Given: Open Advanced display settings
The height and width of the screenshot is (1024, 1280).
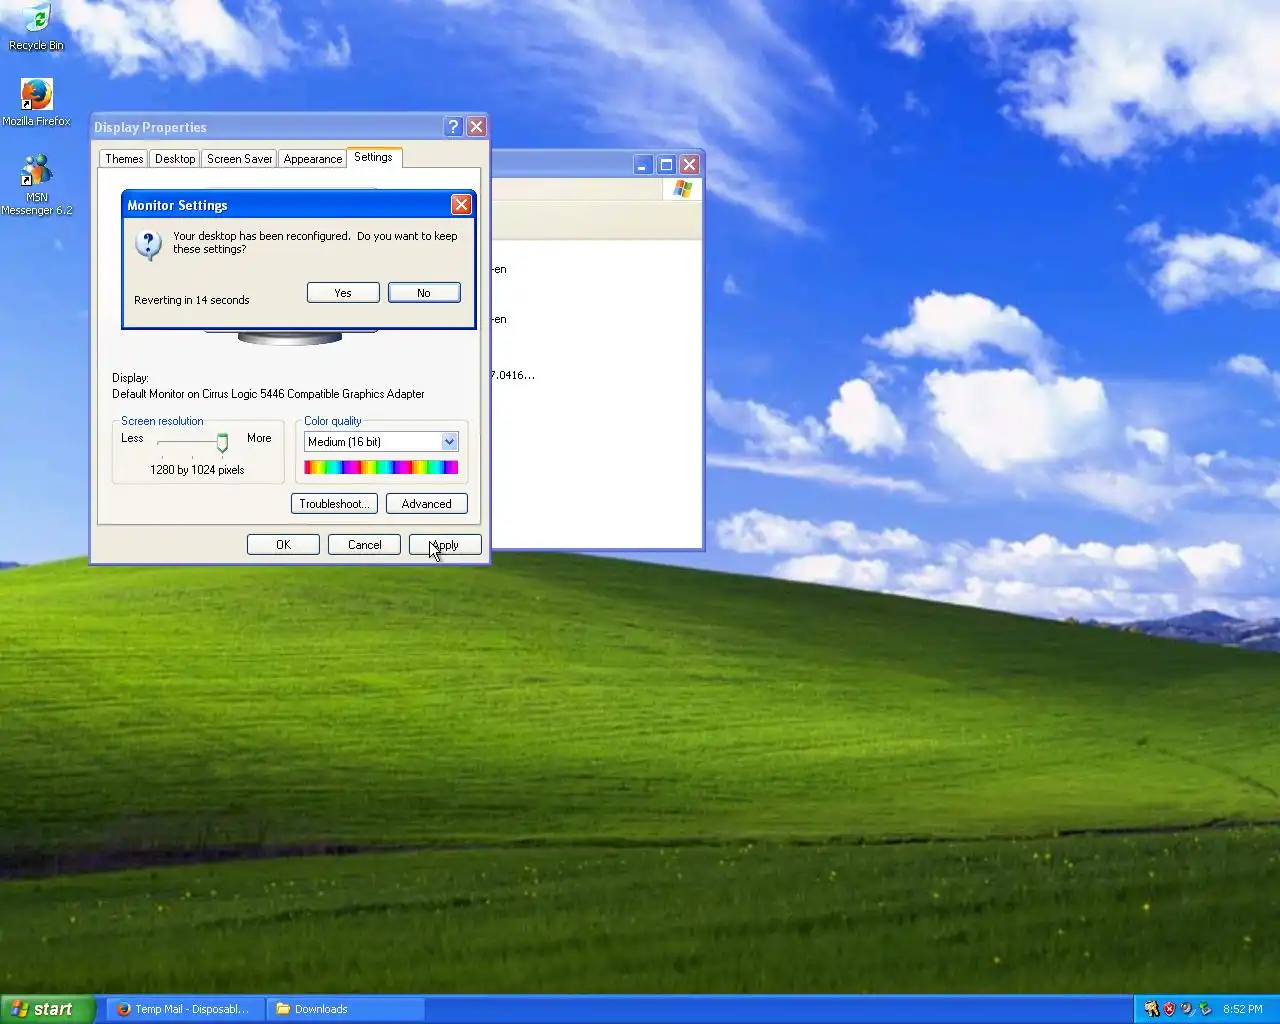Looking at the screenshot, I should [426, 503].
